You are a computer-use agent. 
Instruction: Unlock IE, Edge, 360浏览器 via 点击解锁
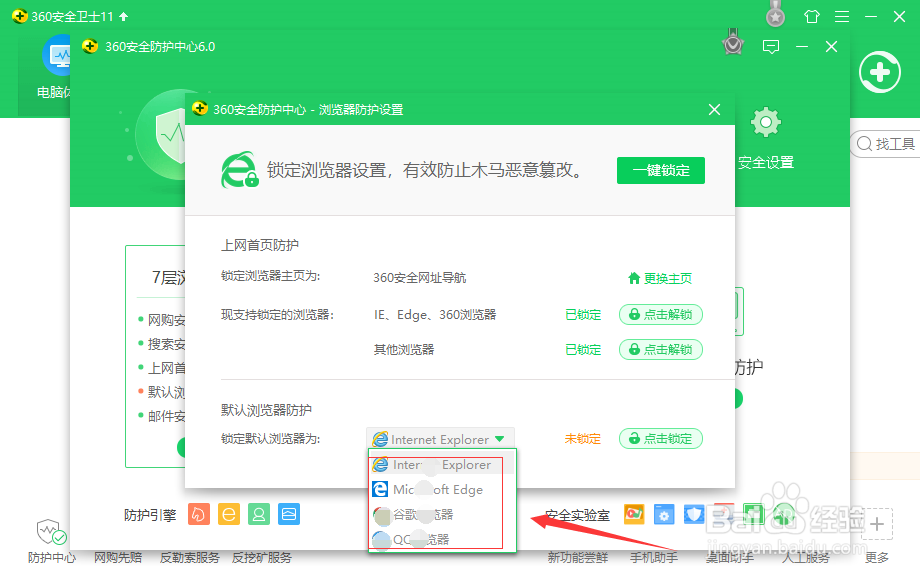point(661,314)
